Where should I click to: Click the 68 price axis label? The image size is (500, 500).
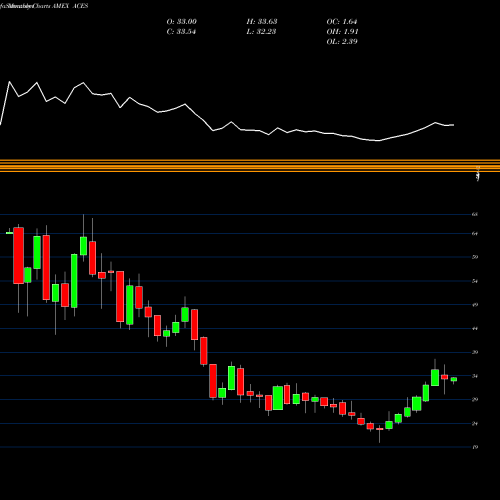[475, 214]
